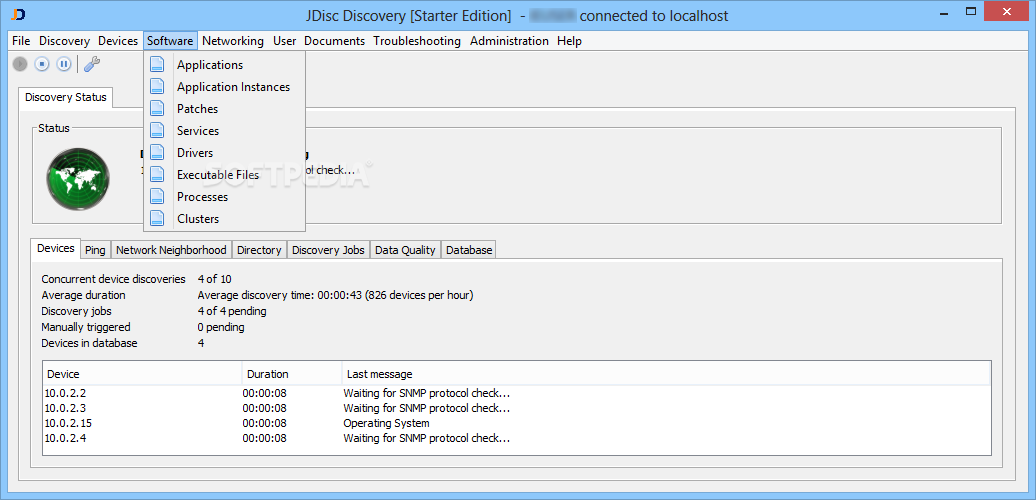Click the start discovery play icon
The image size is (1036, 500).
pos(20,64)
